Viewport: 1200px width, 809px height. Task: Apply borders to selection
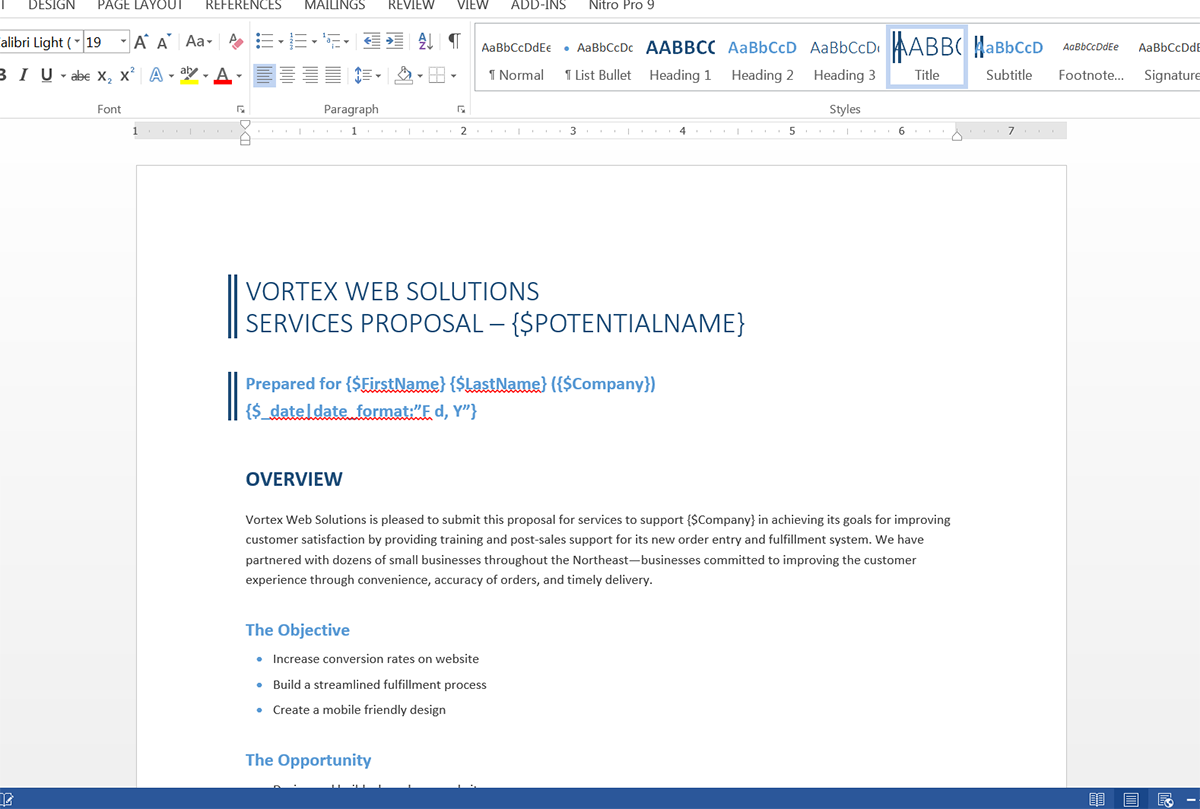(437, 75)
